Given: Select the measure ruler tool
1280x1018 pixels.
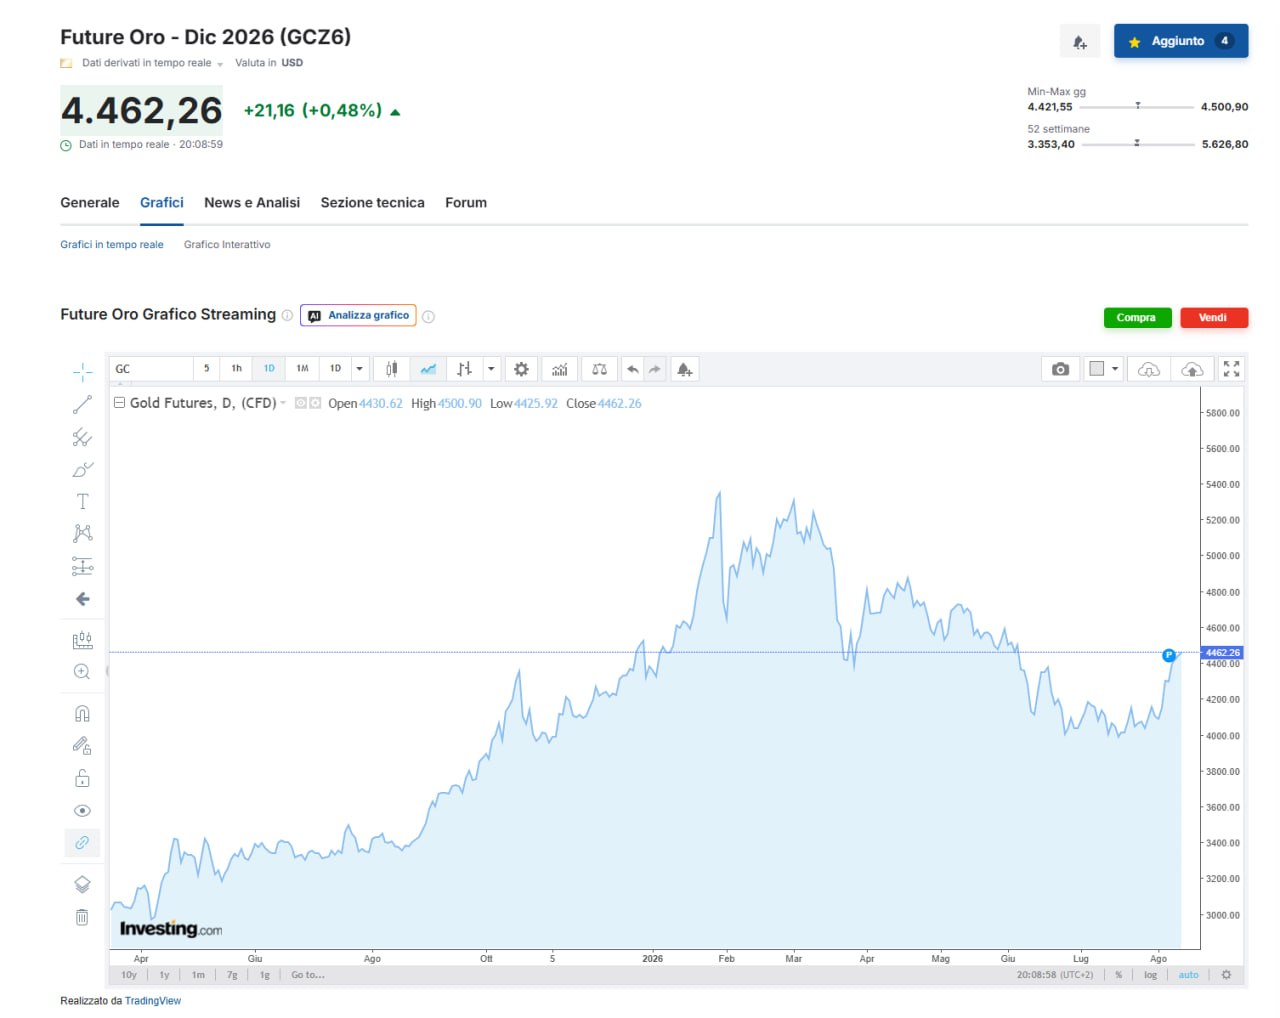Looking at the screenshot, I should [82, 640].
